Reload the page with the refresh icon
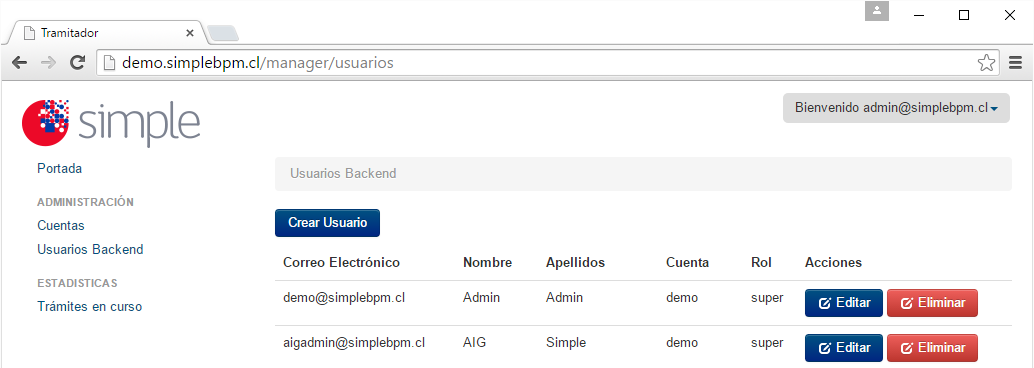This screenshot has height=368, width=1034. [x=77, y=63]
